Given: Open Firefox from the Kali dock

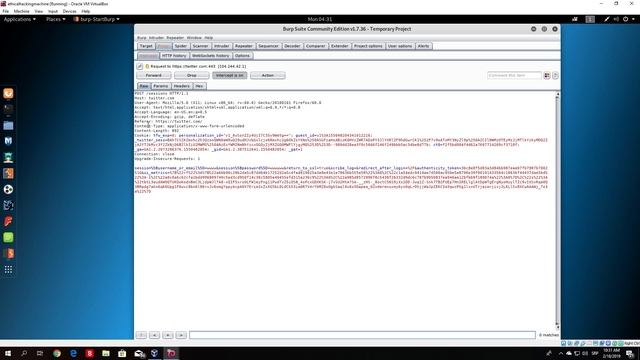Looking at the screenshot, I should point(8,93).
